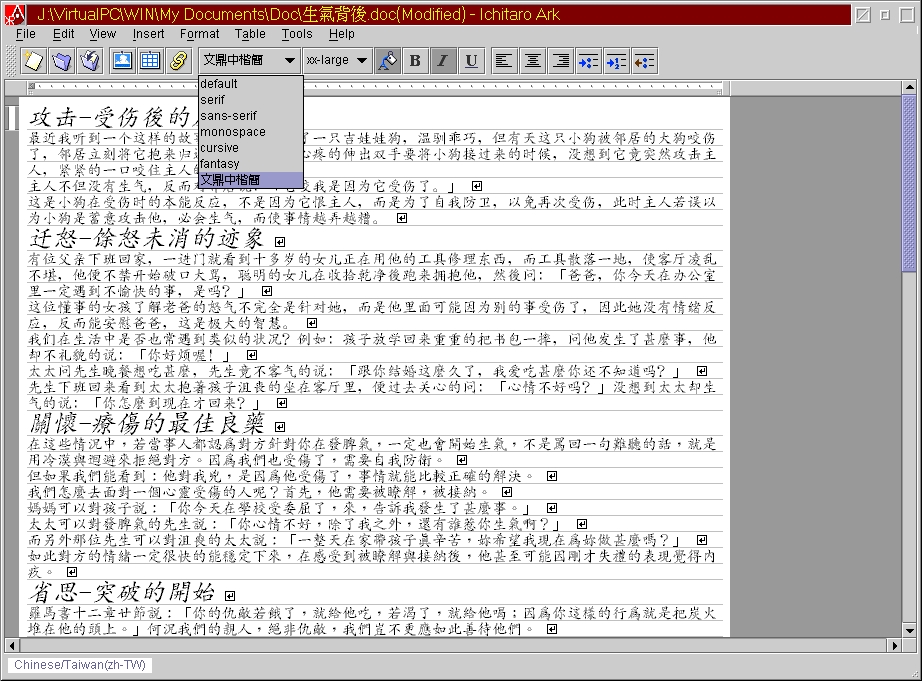Open the Table menu

click(250, 34)
